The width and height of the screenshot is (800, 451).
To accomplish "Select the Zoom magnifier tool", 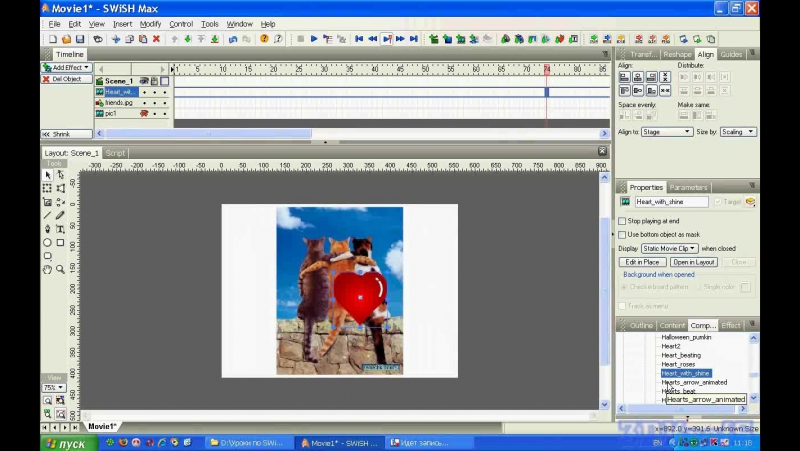I will 60,269.
